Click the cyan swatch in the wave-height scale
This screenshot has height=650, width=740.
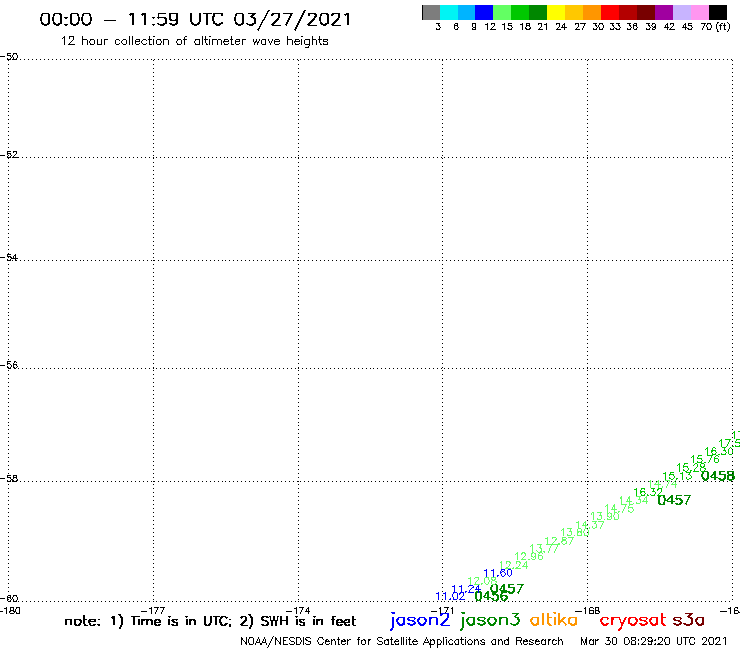(x=449, y=12)
